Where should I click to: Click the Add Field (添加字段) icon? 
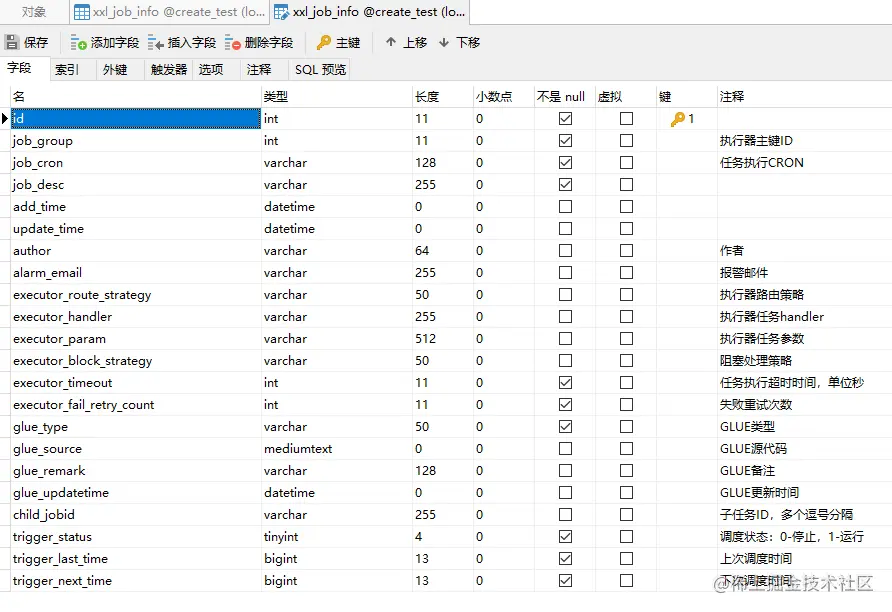click(x=78, y=43)
